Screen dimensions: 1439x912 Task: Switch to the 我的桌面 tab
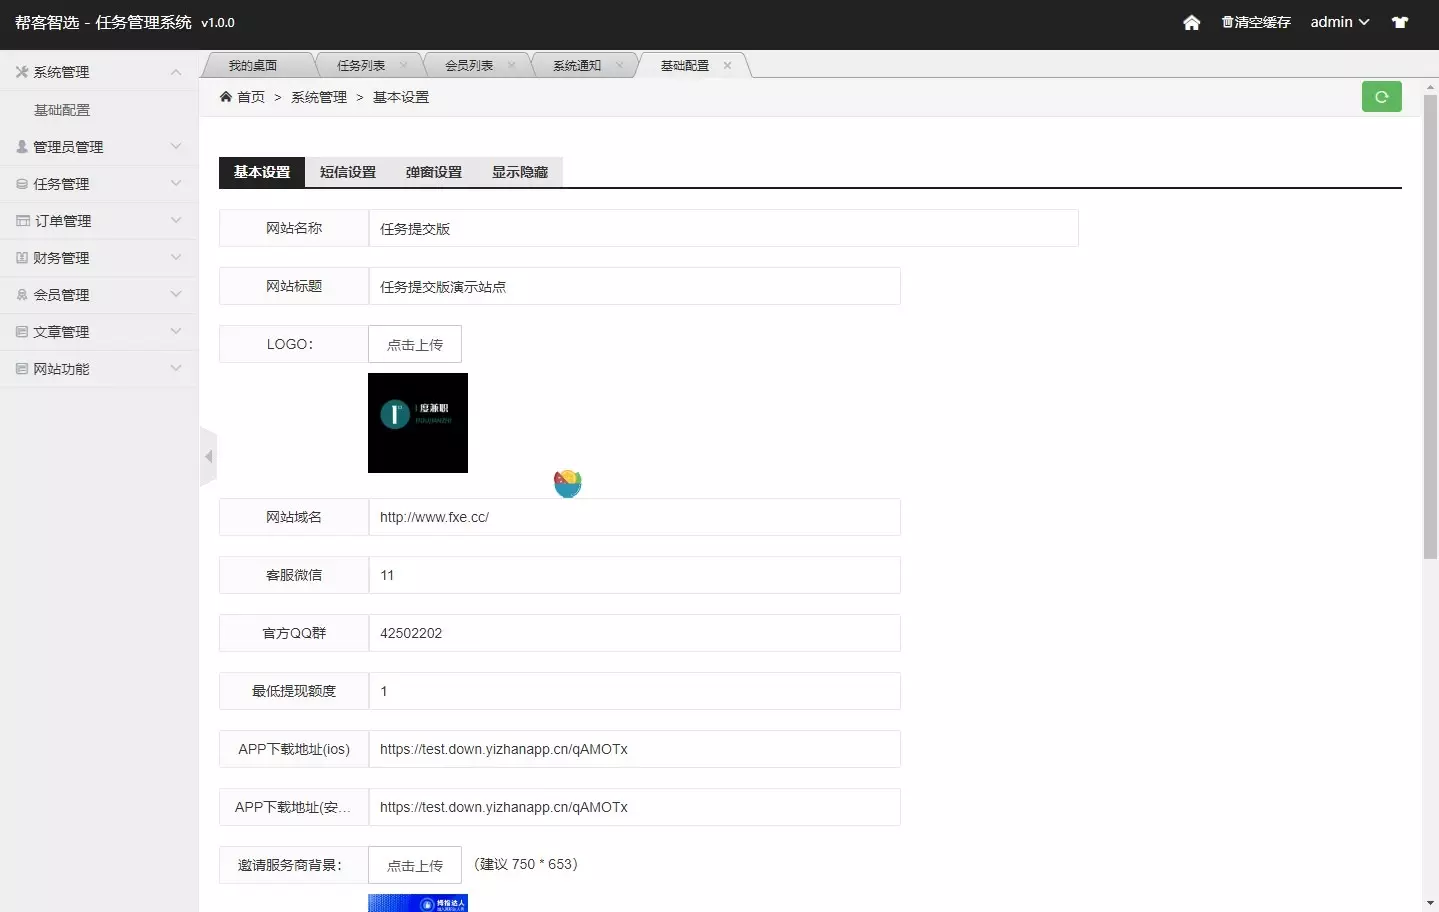point(253,65)
